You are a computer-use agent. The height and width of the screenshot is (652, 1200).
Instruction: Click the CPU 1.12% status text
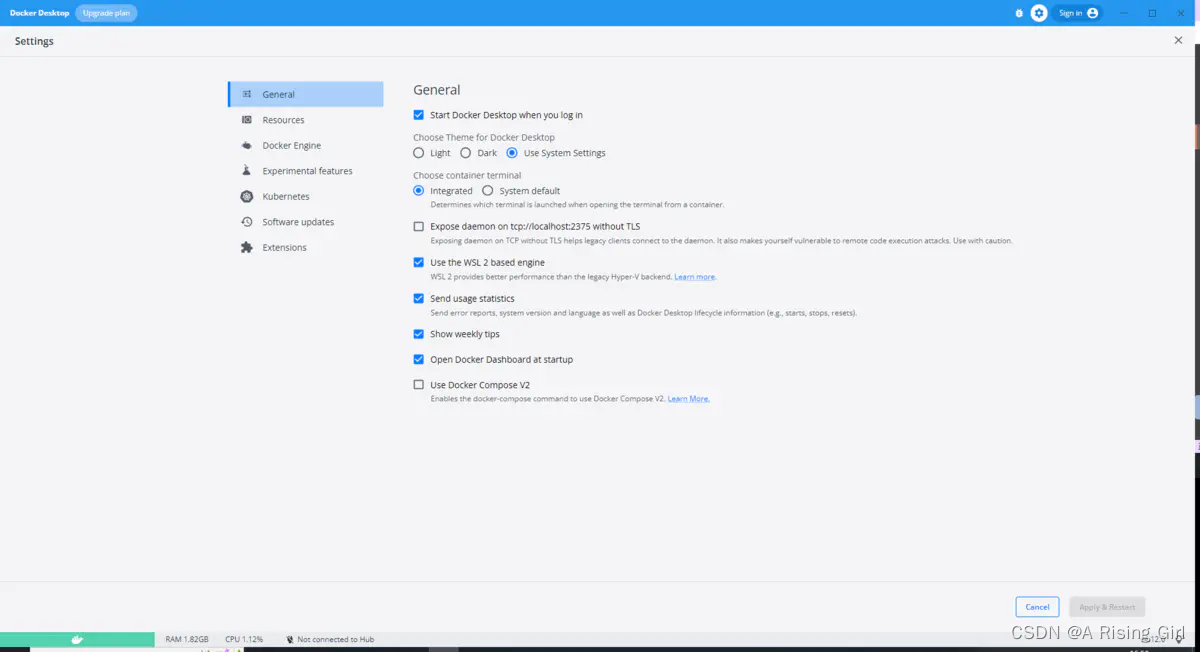point(244,639)
